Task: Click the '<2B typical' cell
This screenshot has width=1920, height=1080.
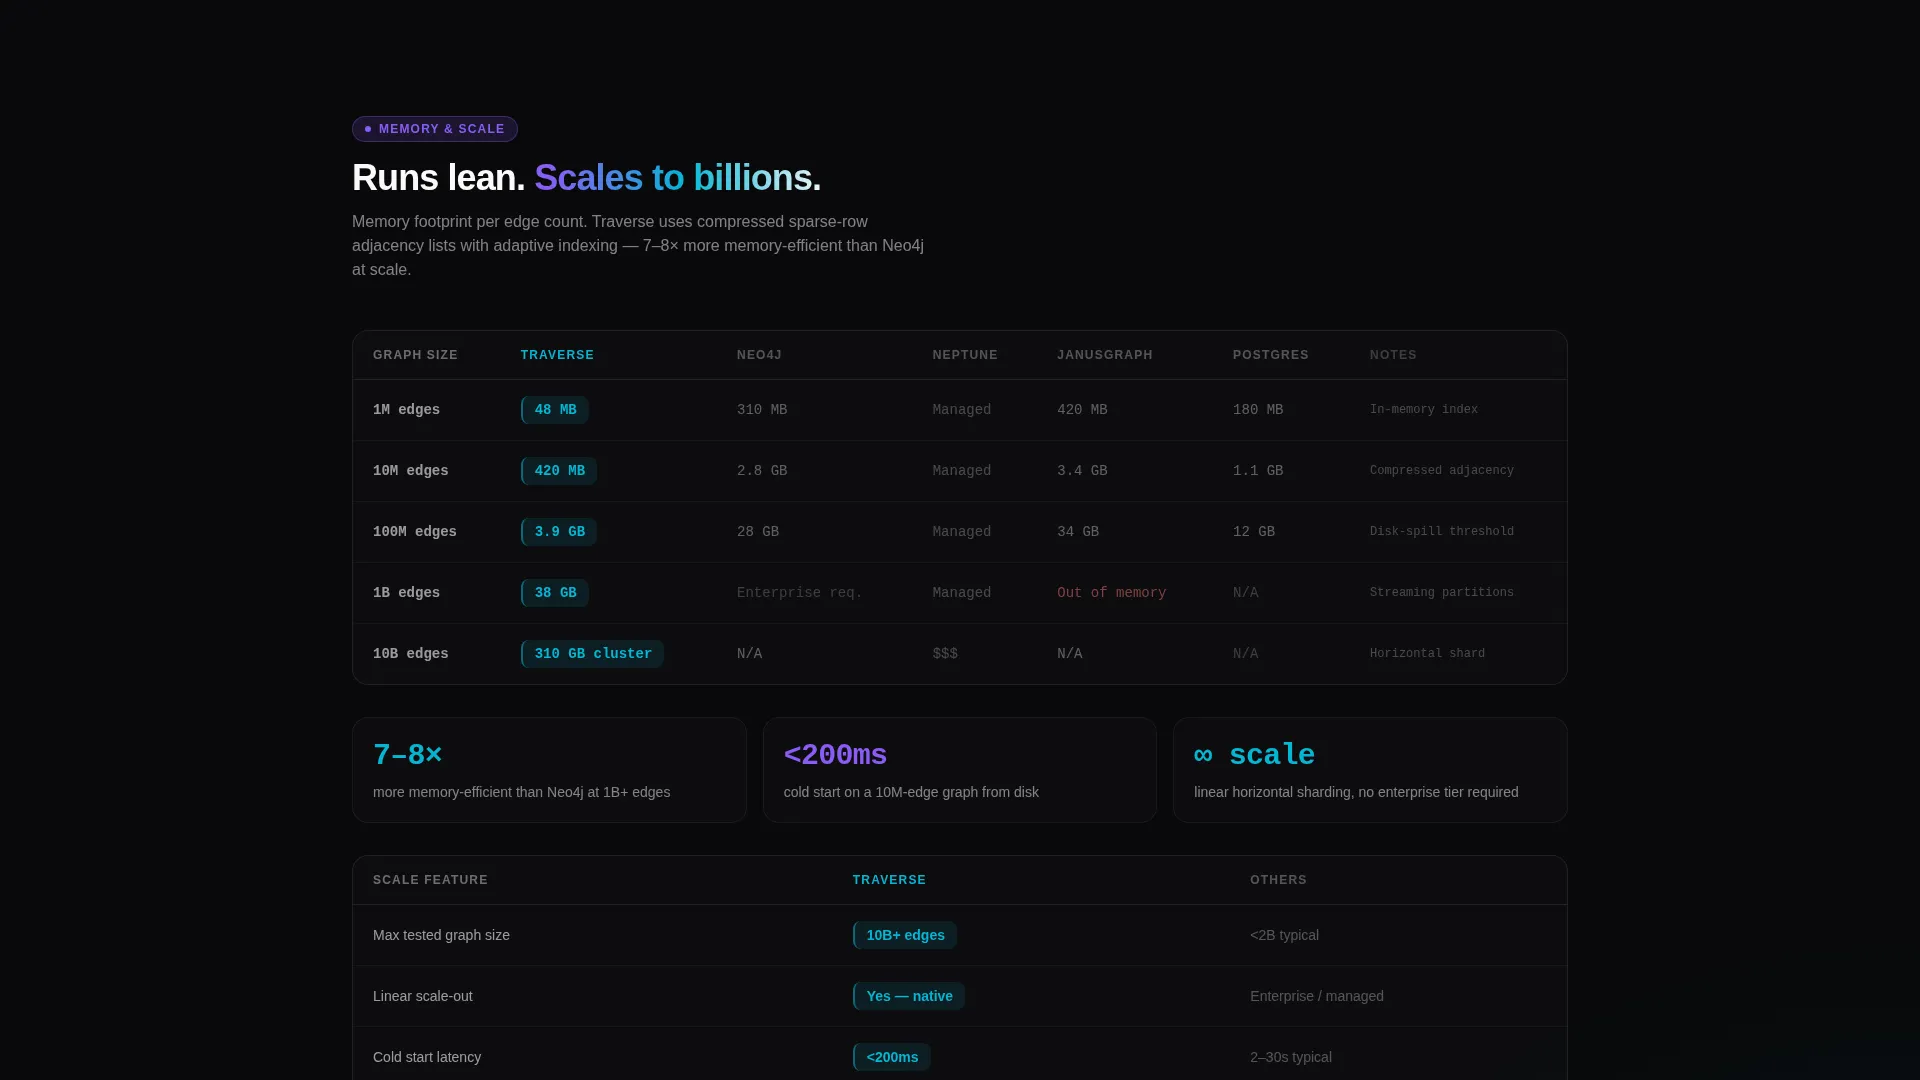Action: click(x=1284, y=935)
